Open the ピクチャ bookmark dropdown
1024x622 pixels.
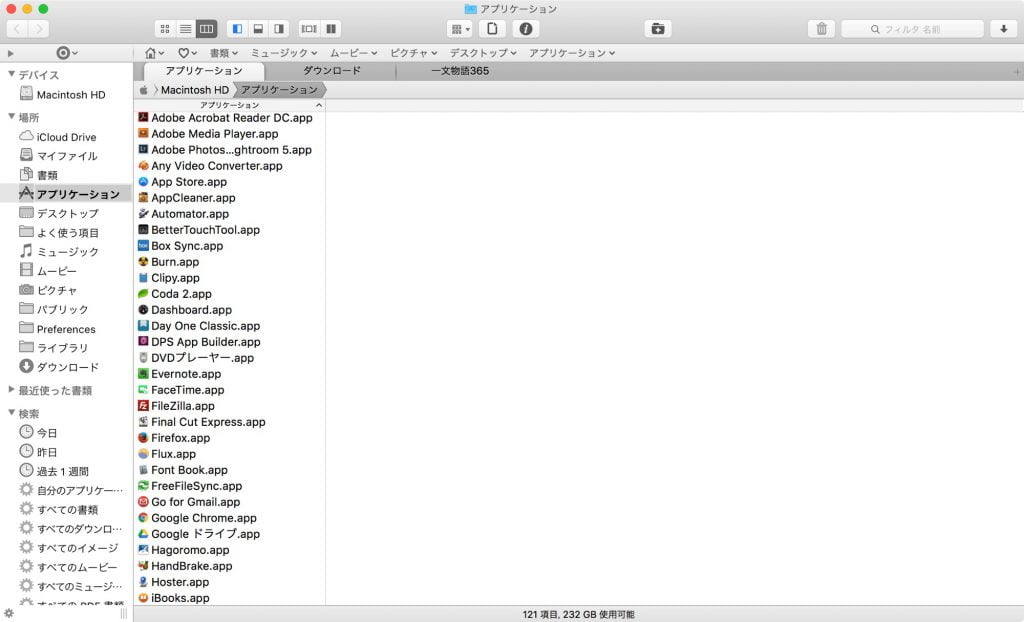[413, 53]
